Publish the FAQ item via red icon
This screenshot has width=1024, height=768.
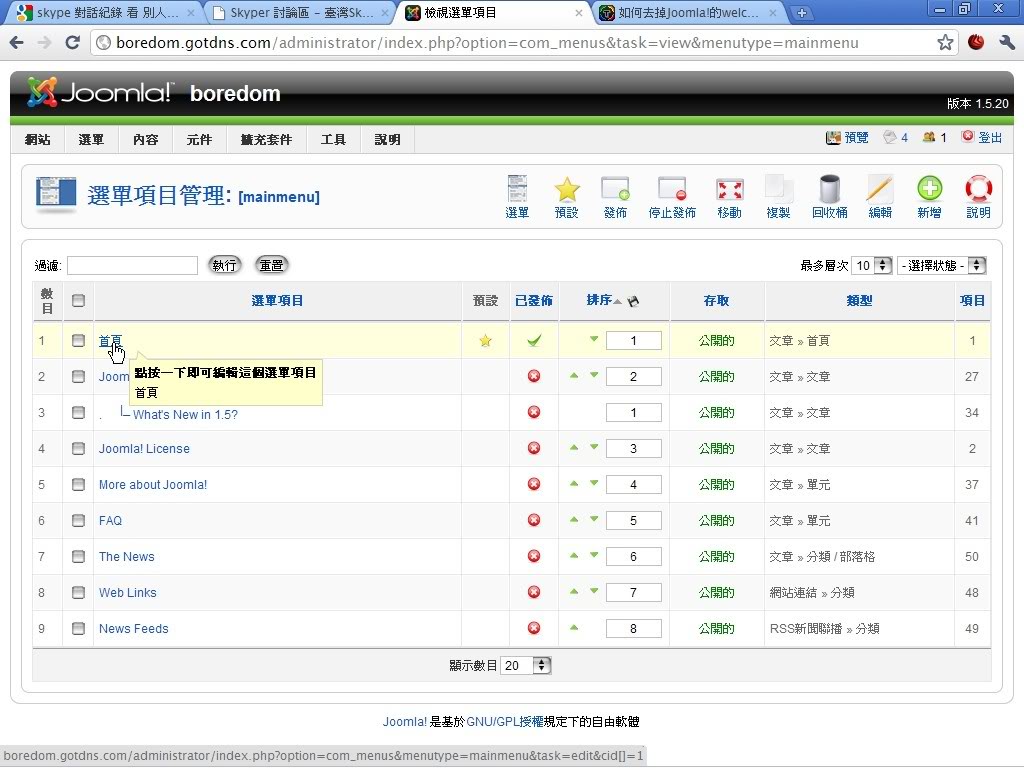(534, 520)
